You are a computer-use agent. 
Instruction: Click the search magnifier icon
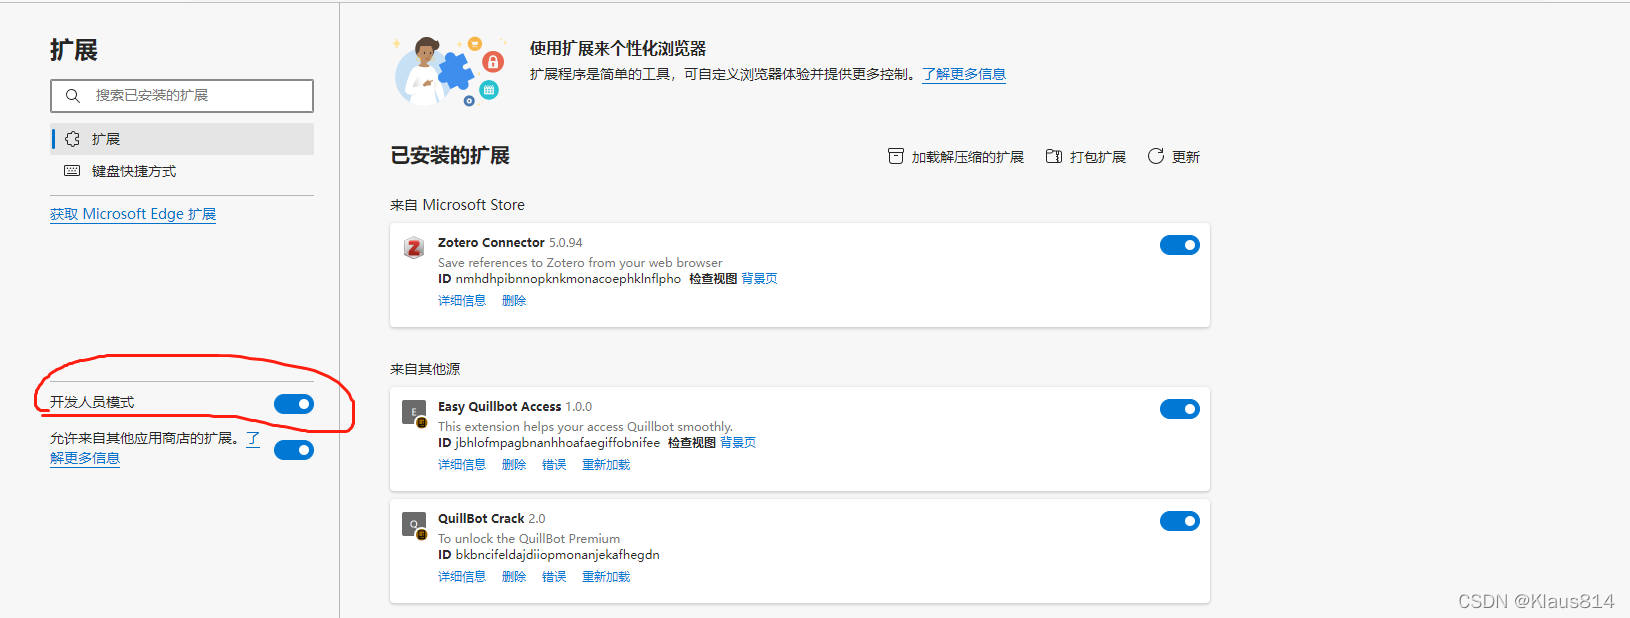click(x=73, y=96)
